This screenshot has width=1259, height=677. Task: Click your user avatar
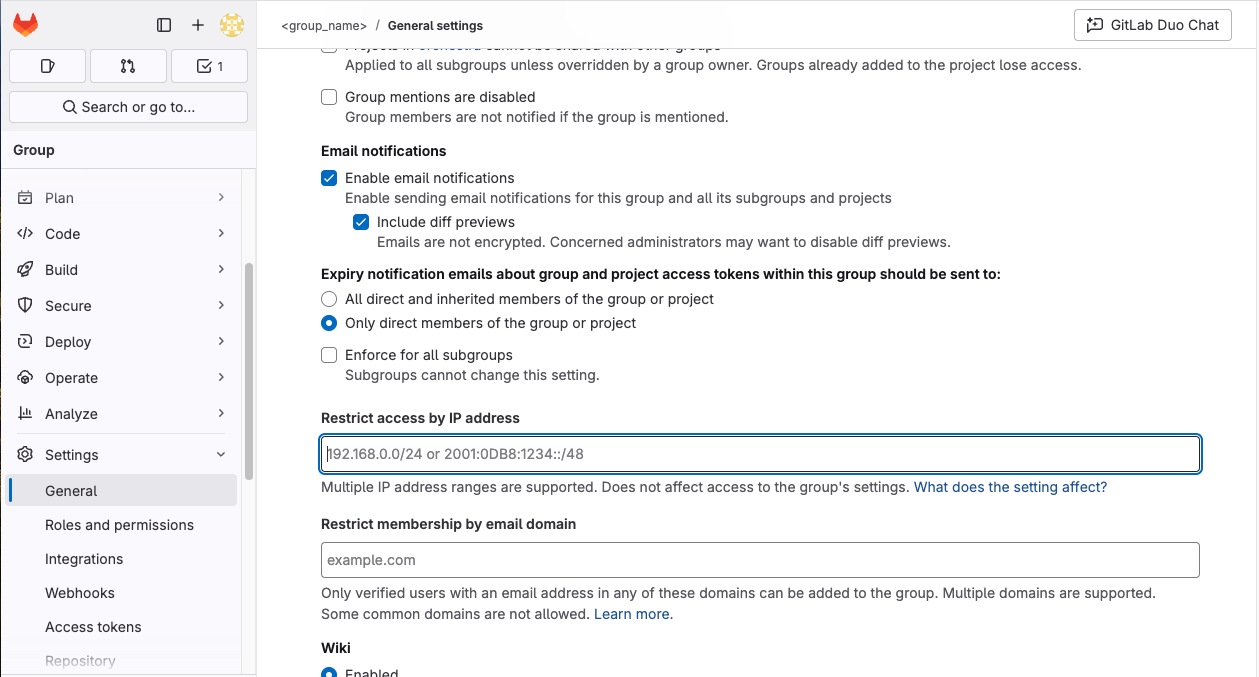click(x=231, y=25)
